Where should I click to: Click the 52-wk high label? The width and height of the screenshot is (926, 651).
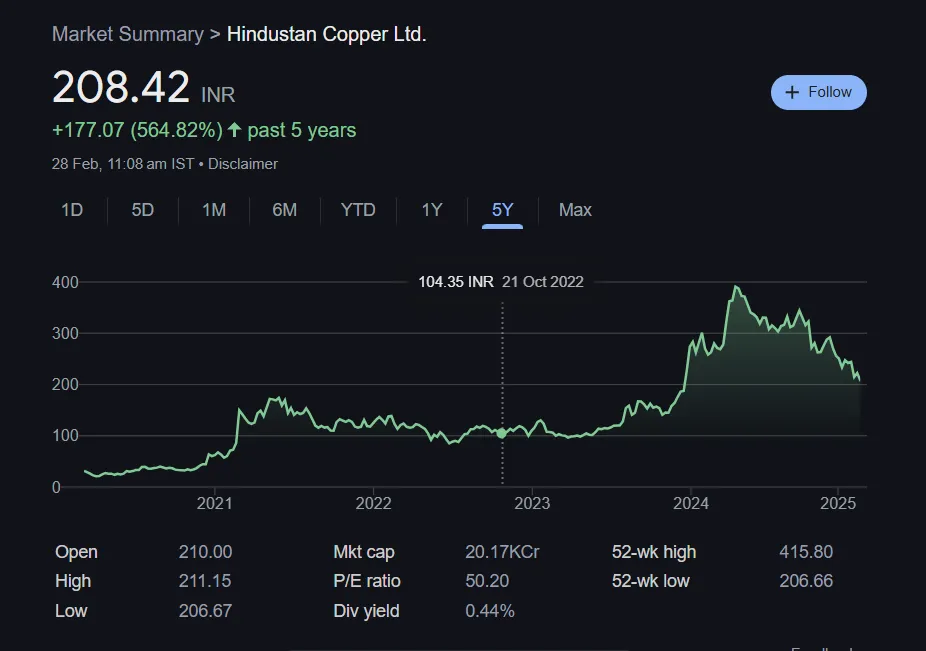click(x=654, y=552)
